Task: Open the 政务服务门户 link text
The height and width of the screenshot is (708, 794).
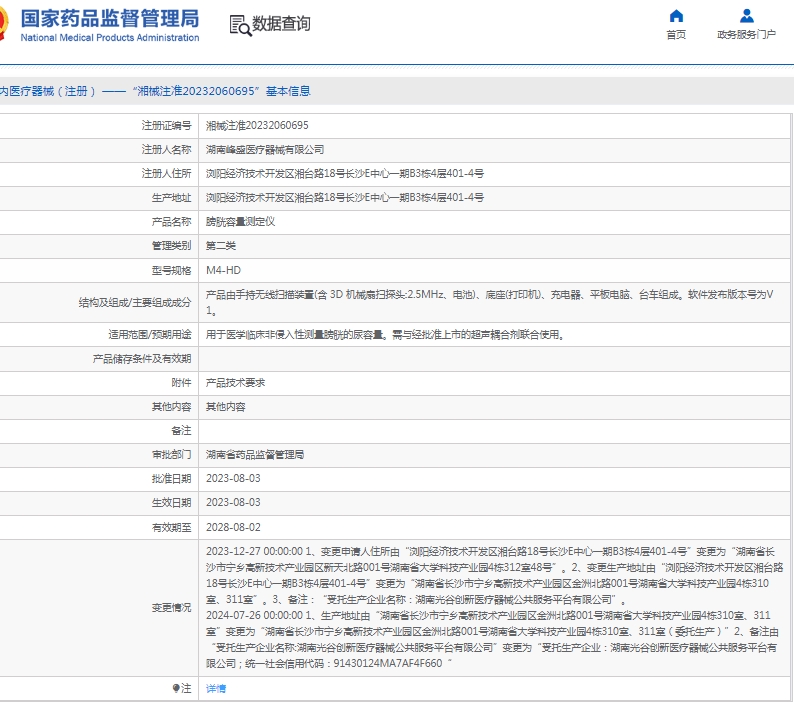Action: point(746,34)
